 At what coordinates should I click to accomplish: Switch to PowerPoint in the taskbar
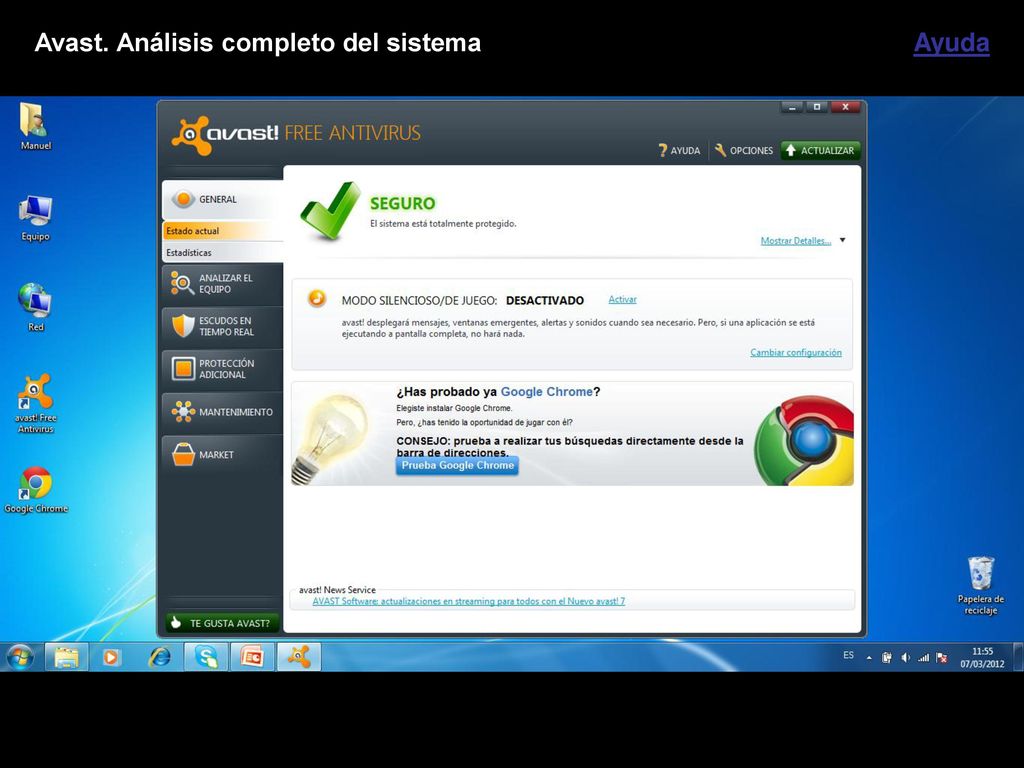click(252, 656)
